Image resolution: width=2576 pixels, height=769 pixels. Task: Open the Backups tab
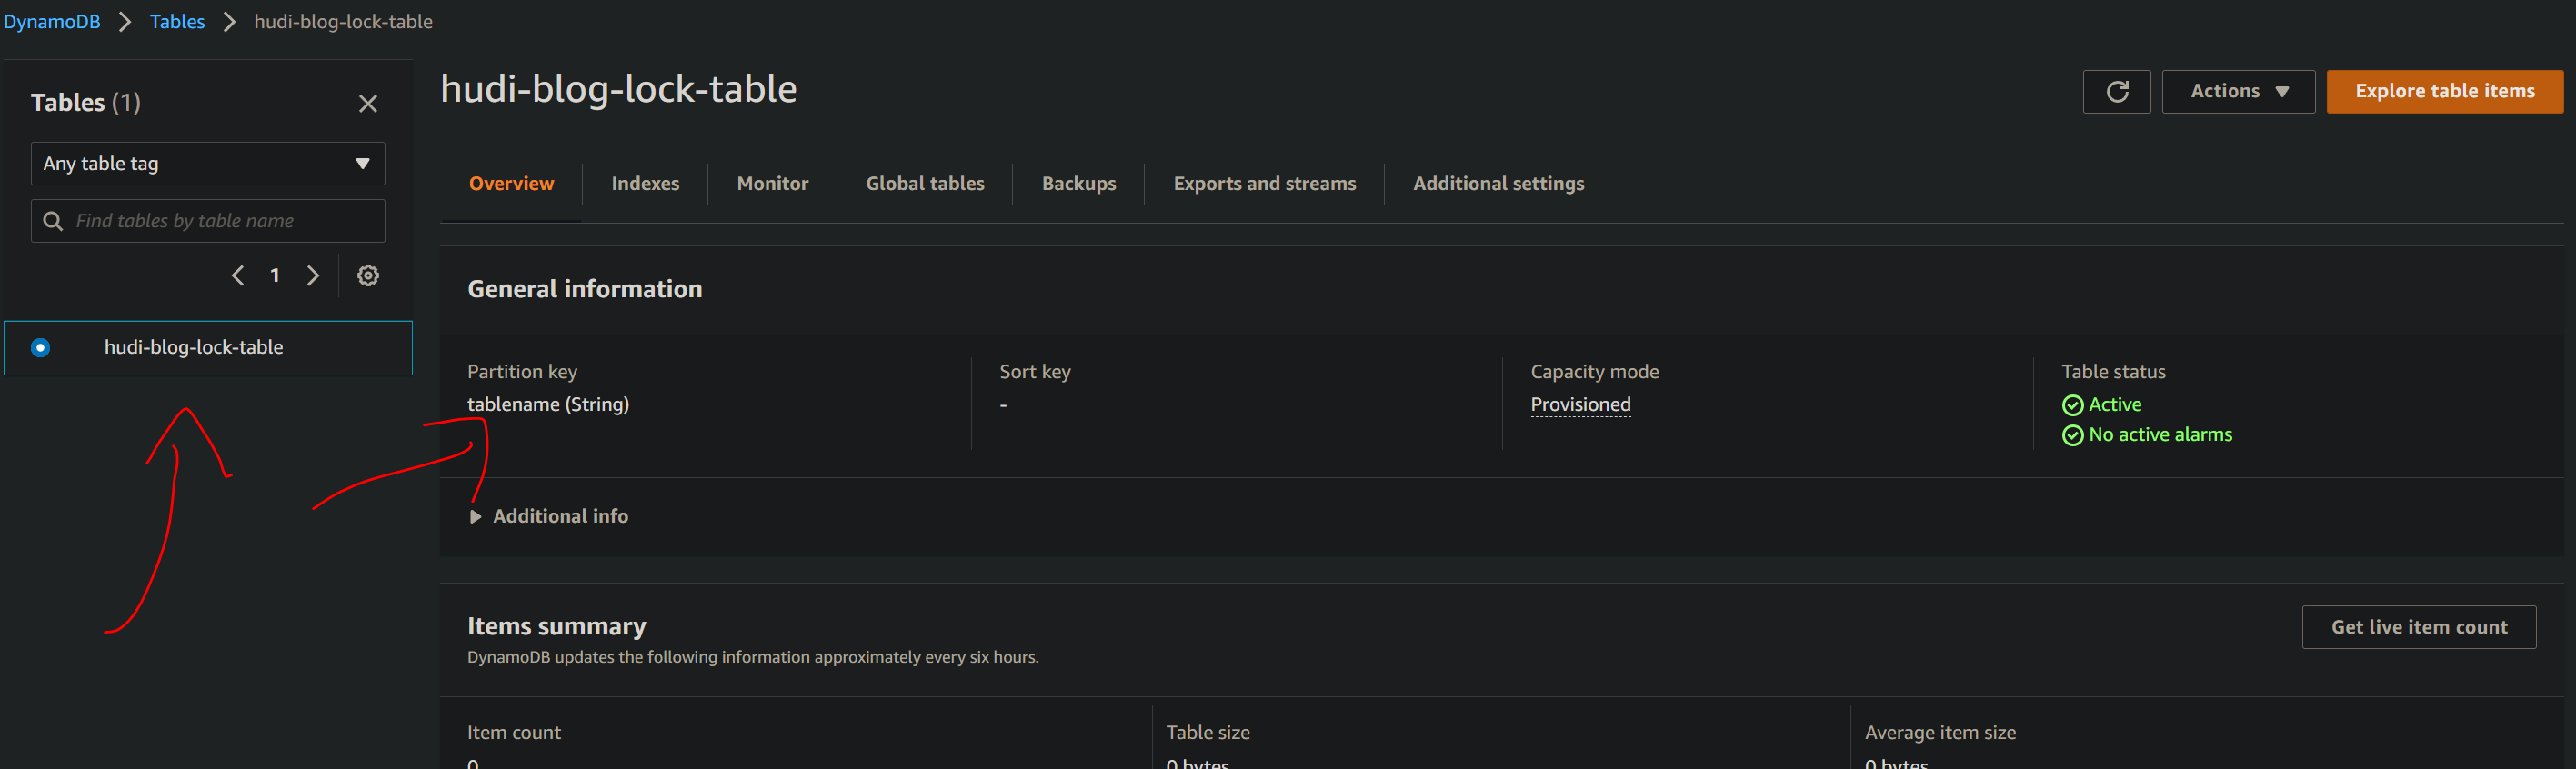(x=1078, y=183)
